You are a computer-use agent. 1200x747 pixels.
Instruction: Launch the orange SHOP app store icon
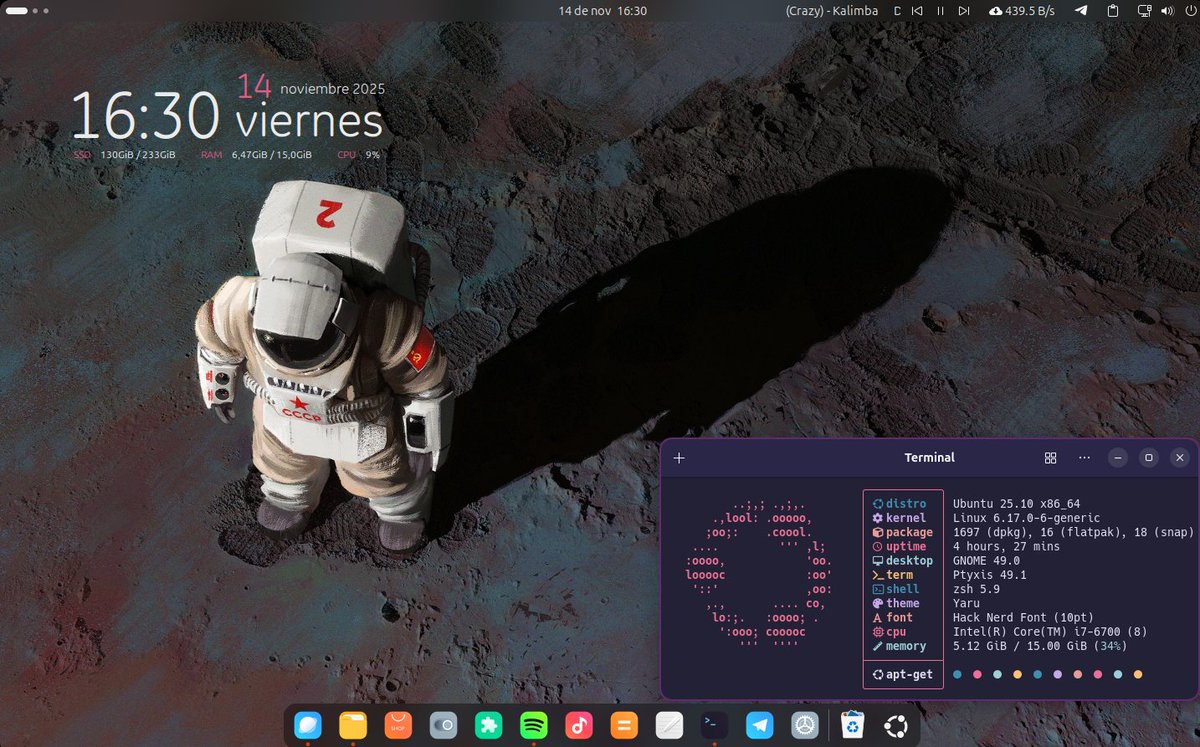click(398, 725)
